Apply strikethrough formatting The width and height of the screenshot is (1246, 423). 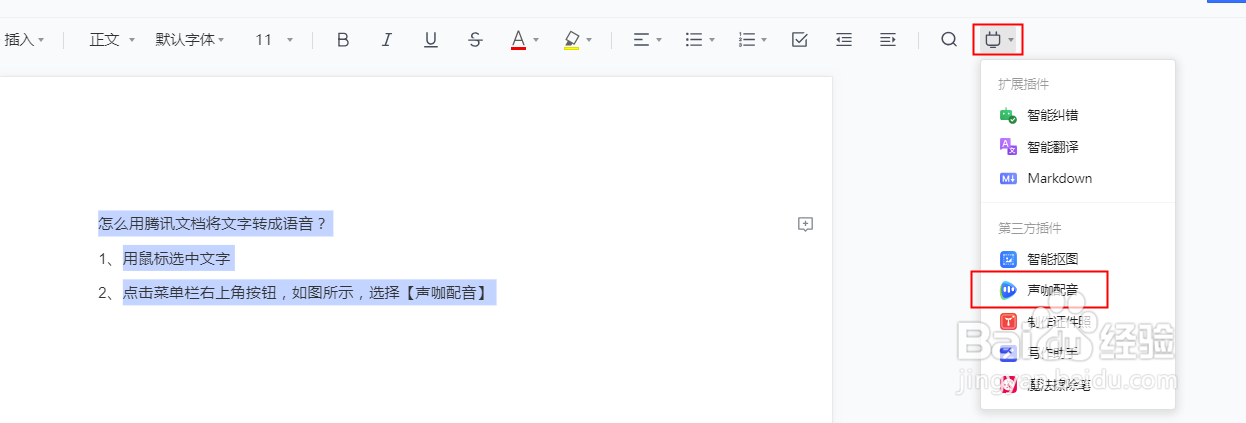point(475,40)
